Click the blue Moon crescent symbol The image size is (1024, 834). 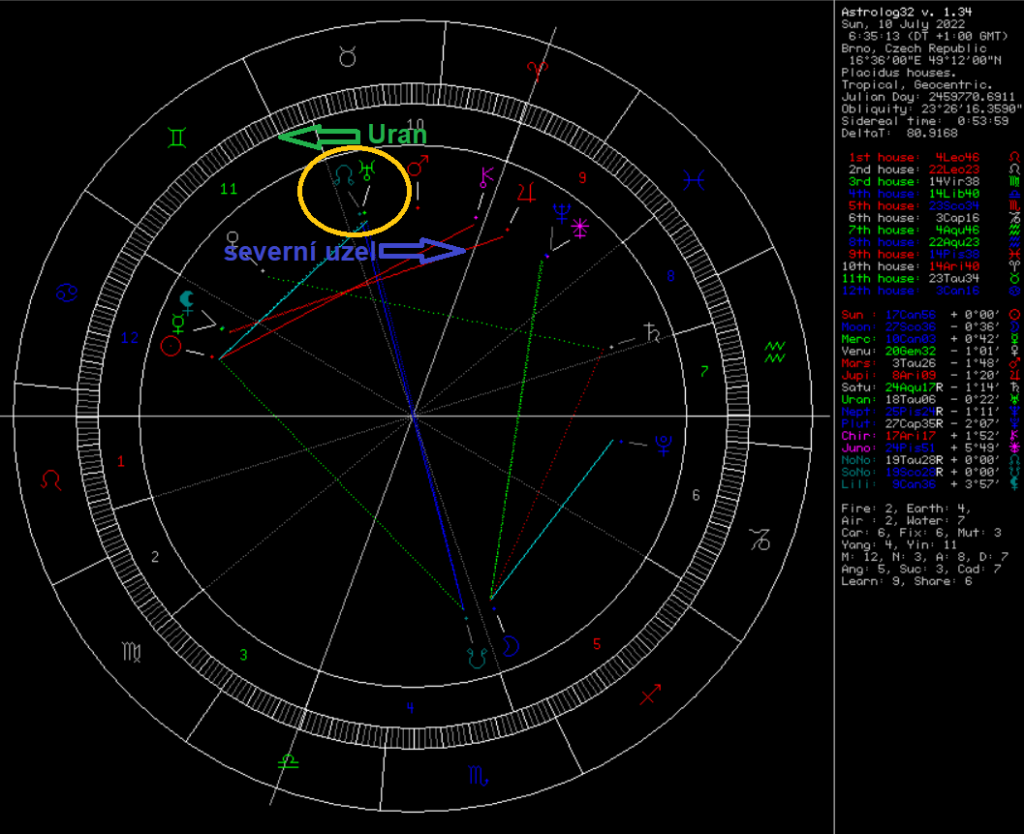coord(510,647)
